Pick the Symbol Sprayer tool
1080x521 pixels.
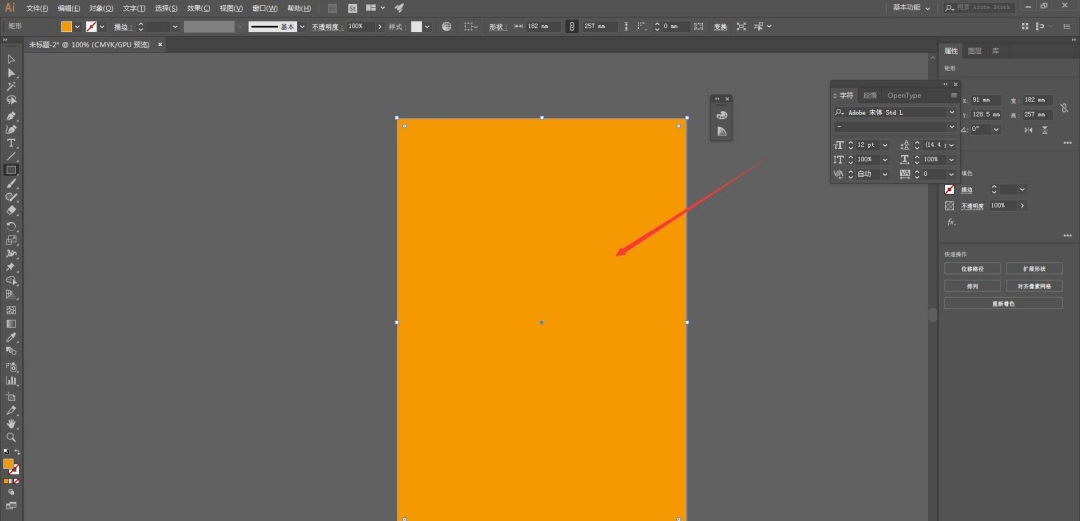click(11, 367)
